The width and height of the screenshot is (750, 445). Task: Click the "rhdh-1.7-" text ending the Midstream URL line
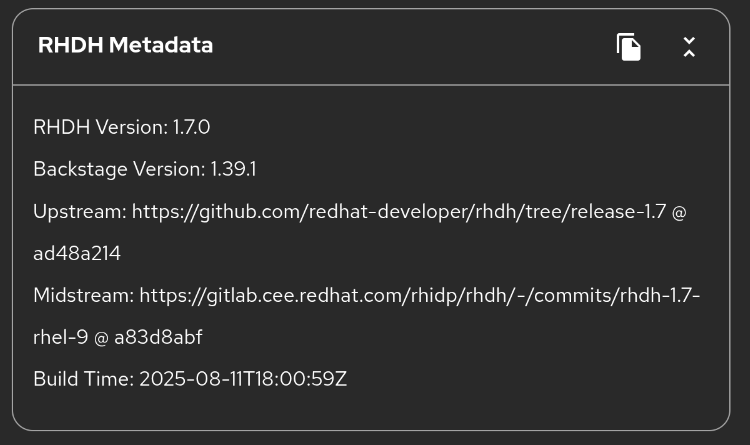[x=658, y=296]
